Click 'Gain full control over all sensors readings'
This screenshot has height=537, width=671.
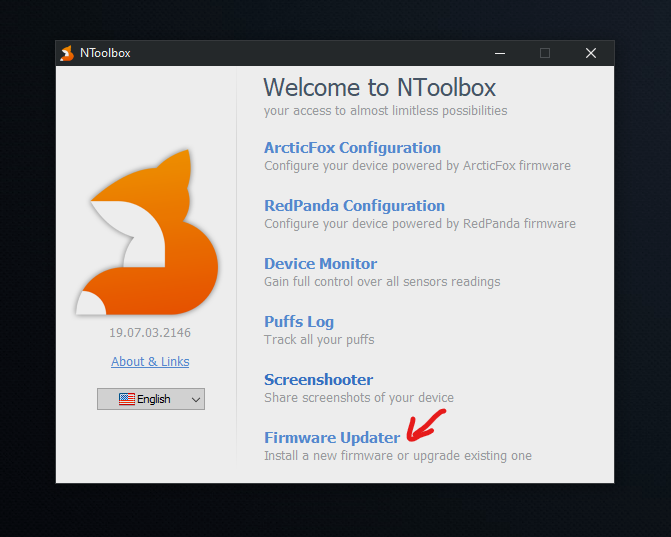click(382, 282)
